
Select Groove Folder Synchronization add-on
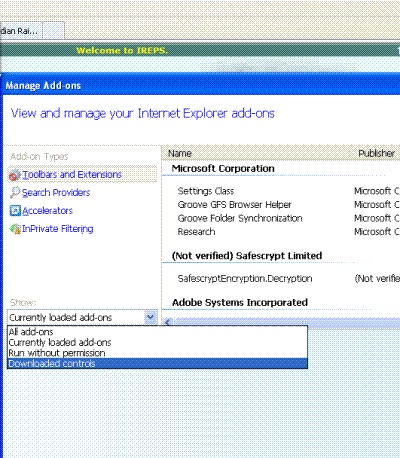click(x=240, y=218)
